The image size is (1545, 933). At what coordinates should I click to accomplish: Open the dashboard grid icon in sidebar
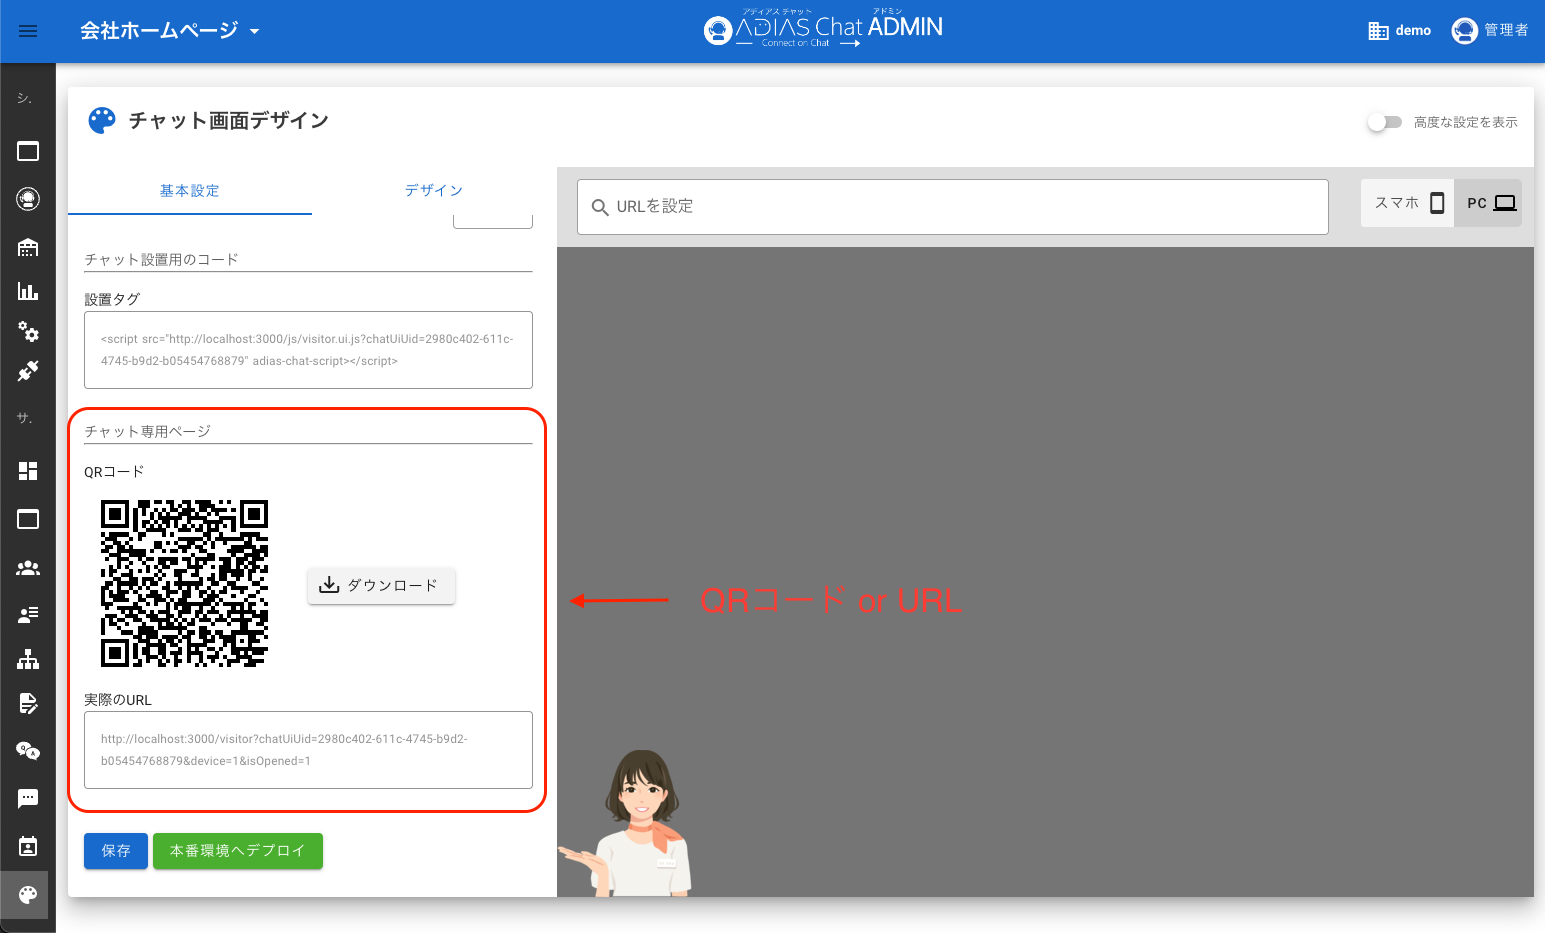[x=28, y=471]
